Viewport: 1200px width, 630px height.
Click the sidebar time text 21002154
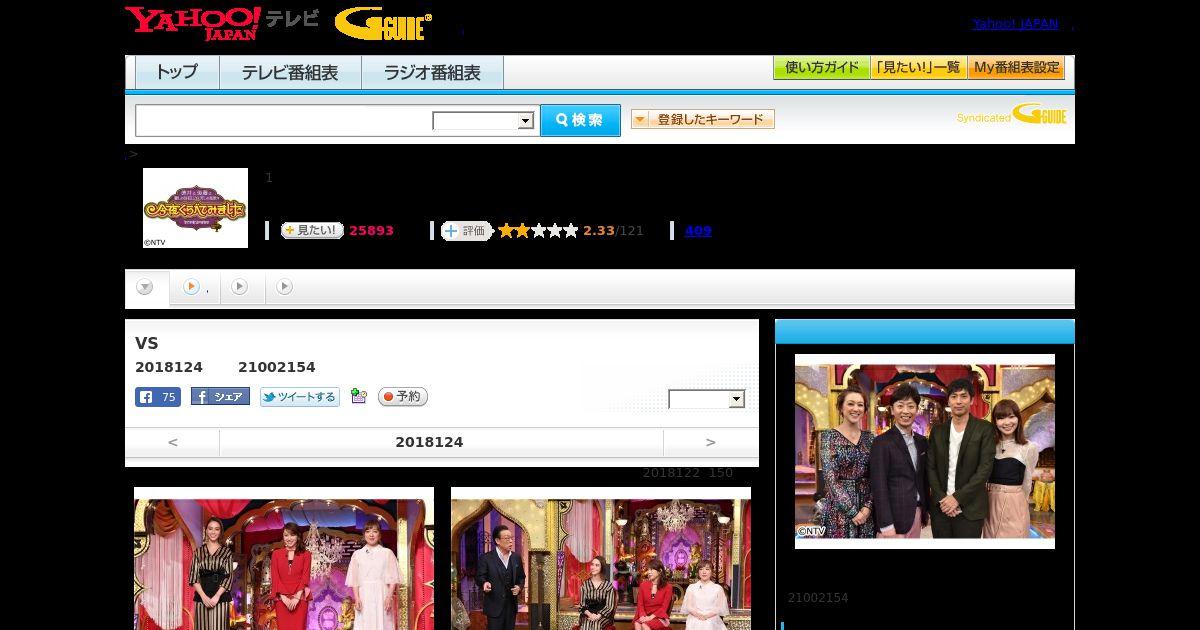(x=818, y=598)
